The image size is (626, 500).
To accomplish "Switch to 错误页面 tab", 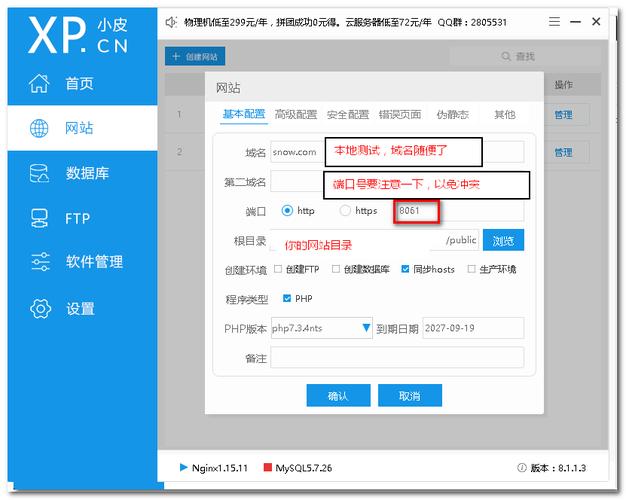I will (400, 115).
